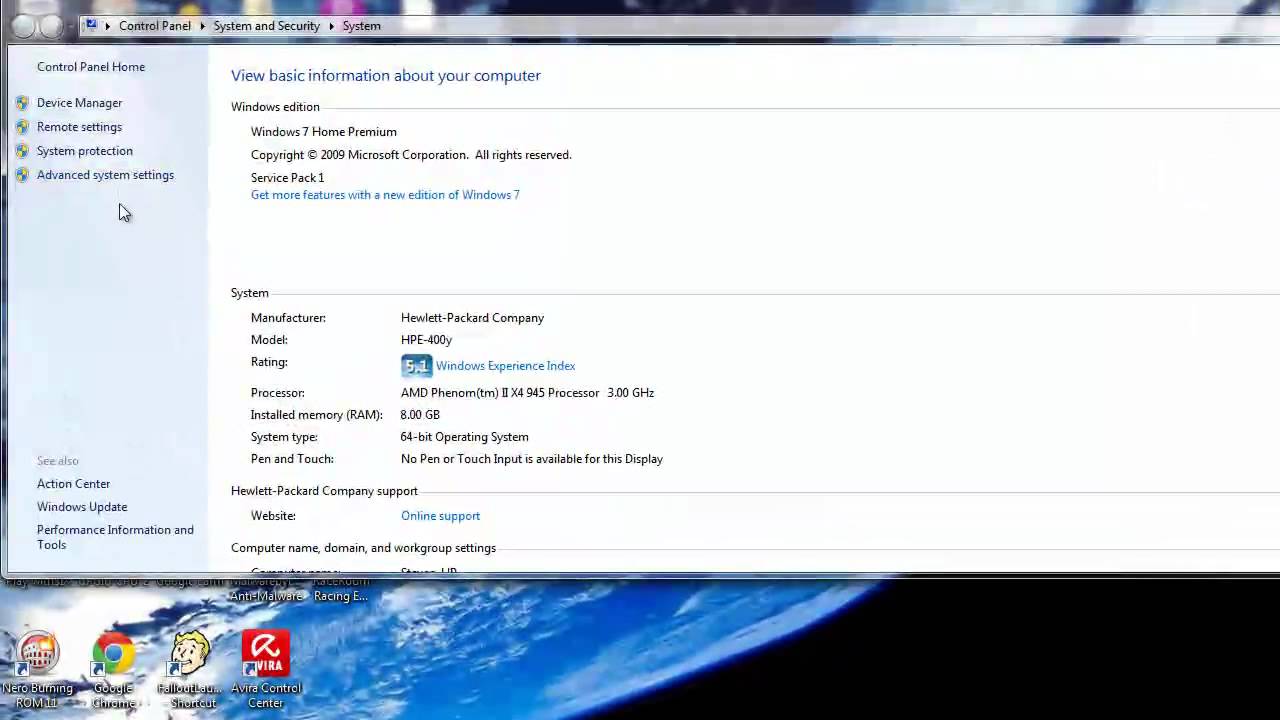Click the 'Pen and Touch:' label

[292, 459]
